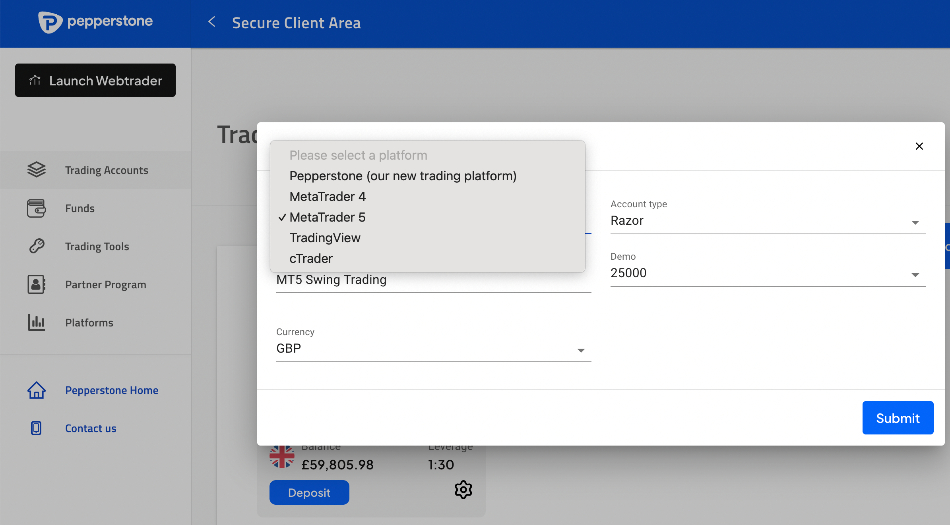Click the MT5 Swing Trading name field
Viewport: 950px width, 525px height.
click(433, 280)
